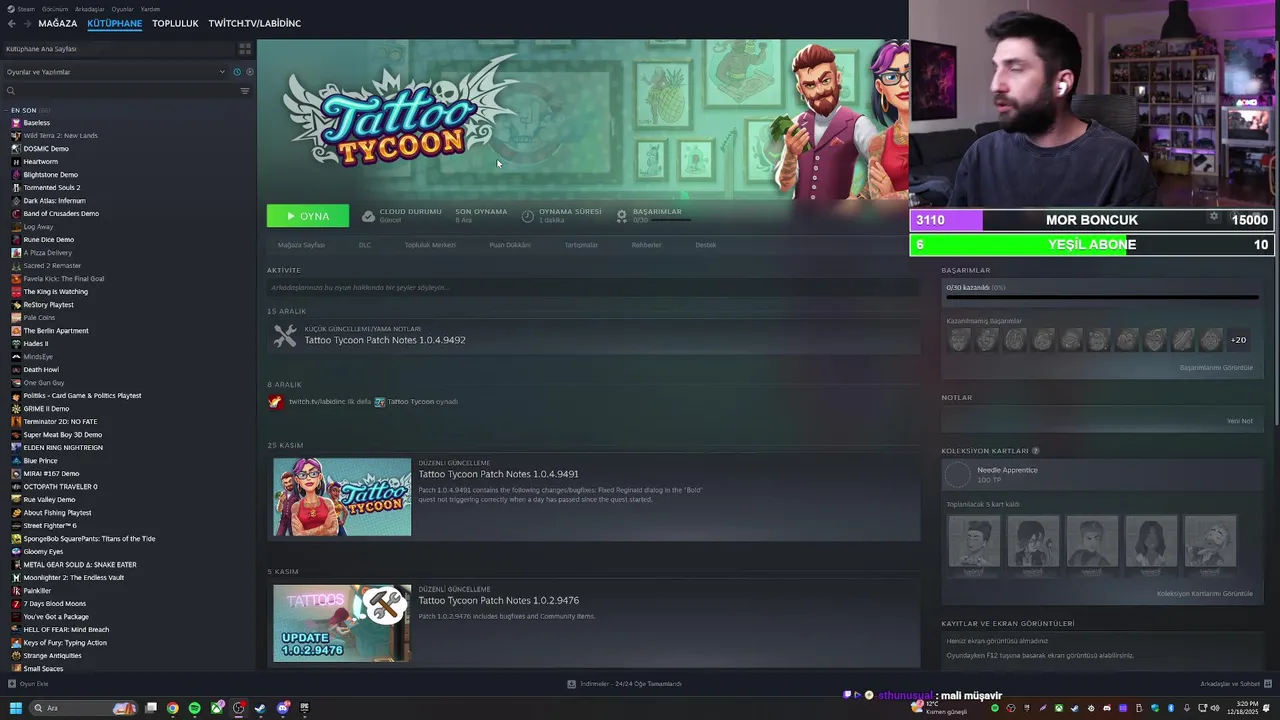The width and height of the screenshot is (1280, 720).
Task: Open the Arkadaşlar menu
Action: pos(89,9)
